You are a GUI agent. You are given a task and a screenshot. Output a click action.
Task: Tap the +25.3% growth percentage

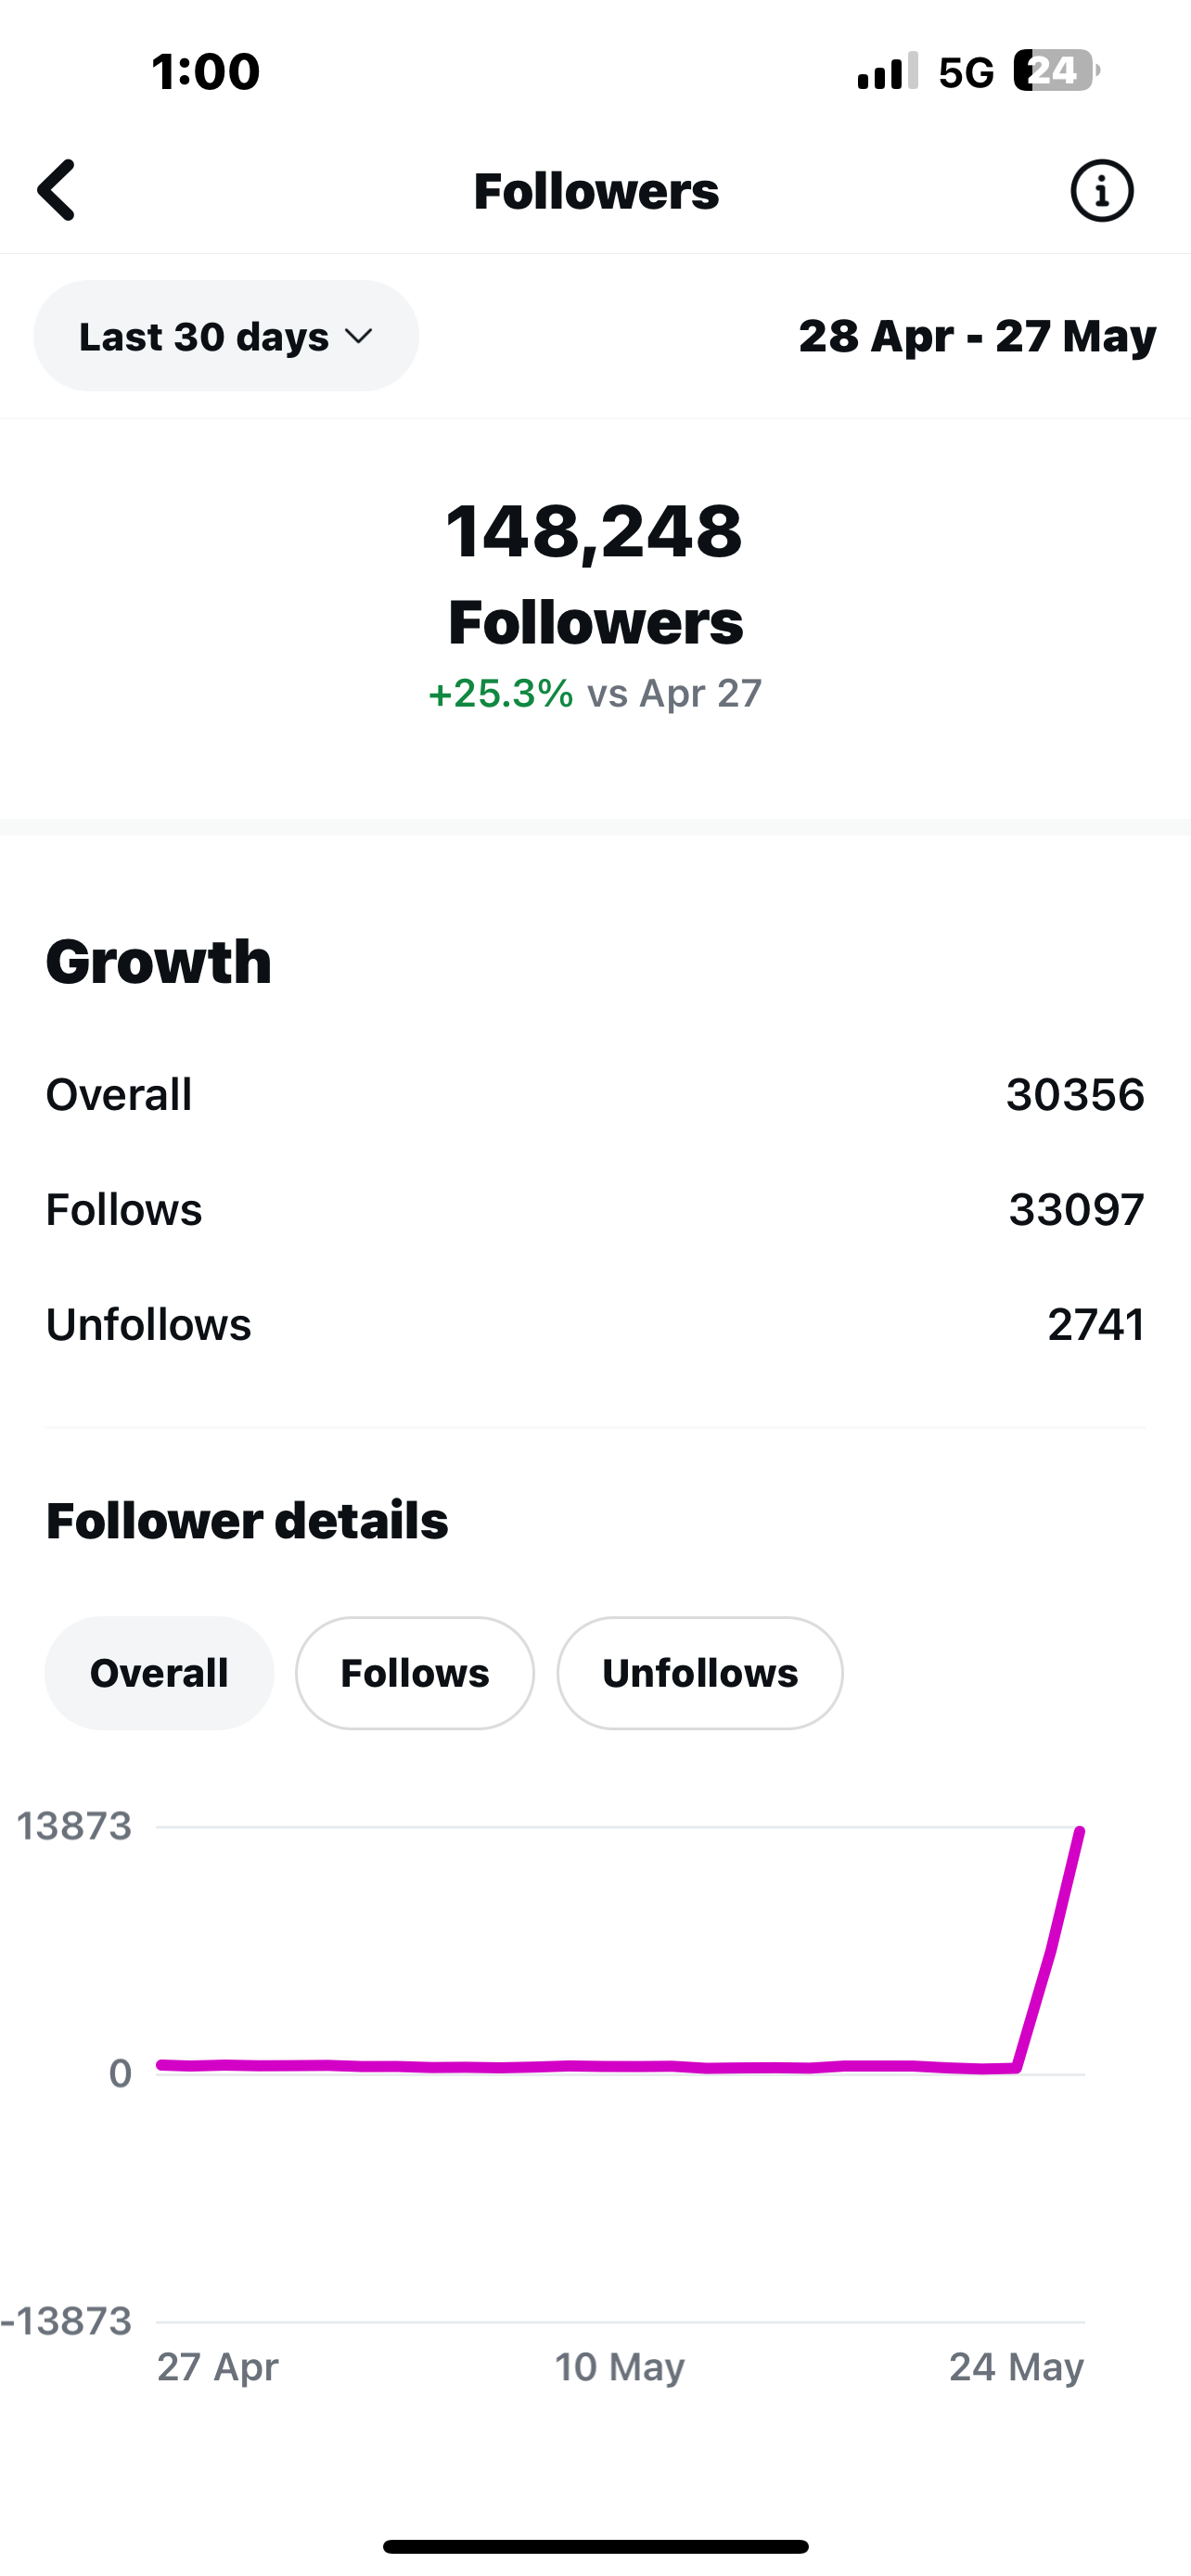[x=501, y=693]
